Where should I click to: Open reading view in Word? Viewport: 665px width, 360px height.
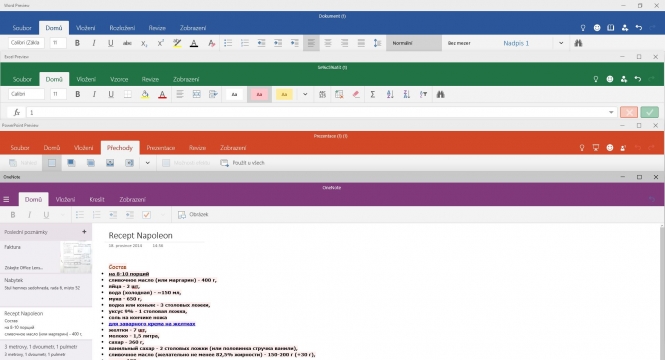coord(610,28)
